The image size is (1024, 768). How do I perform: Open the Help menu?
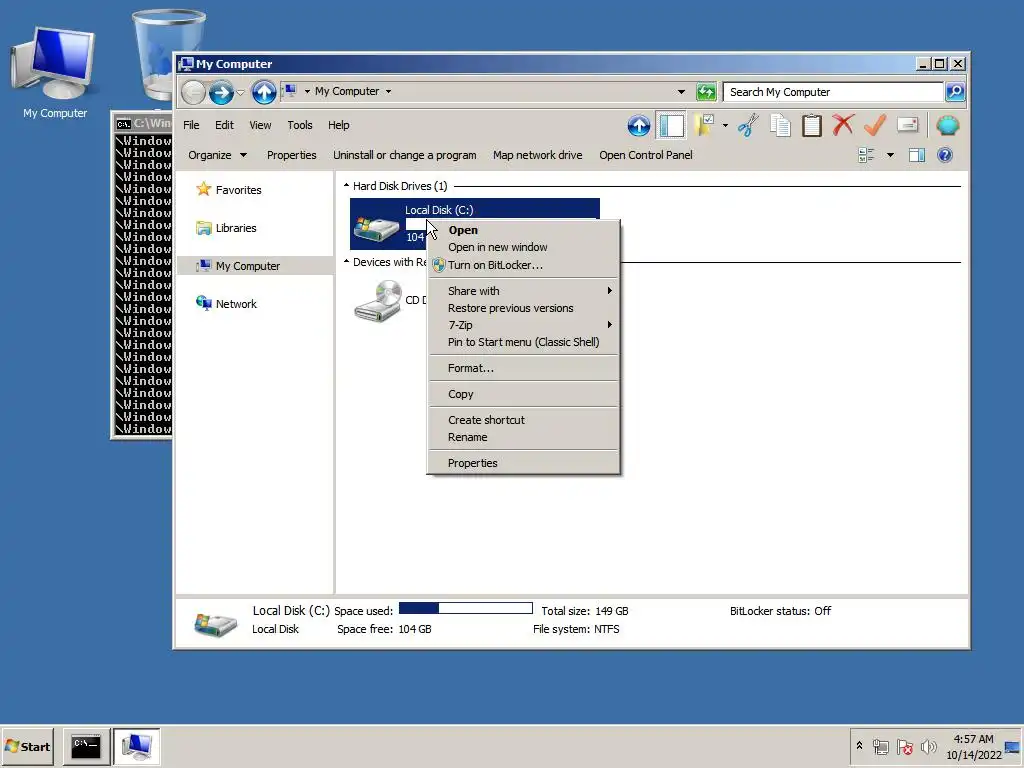tap(338, 125)
